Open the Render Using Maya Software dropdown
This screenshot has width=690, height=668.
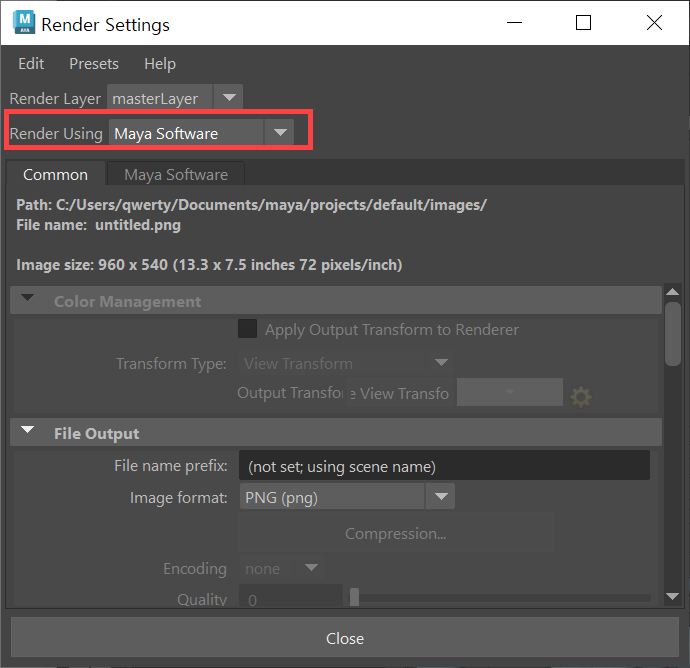click(201, 132)
